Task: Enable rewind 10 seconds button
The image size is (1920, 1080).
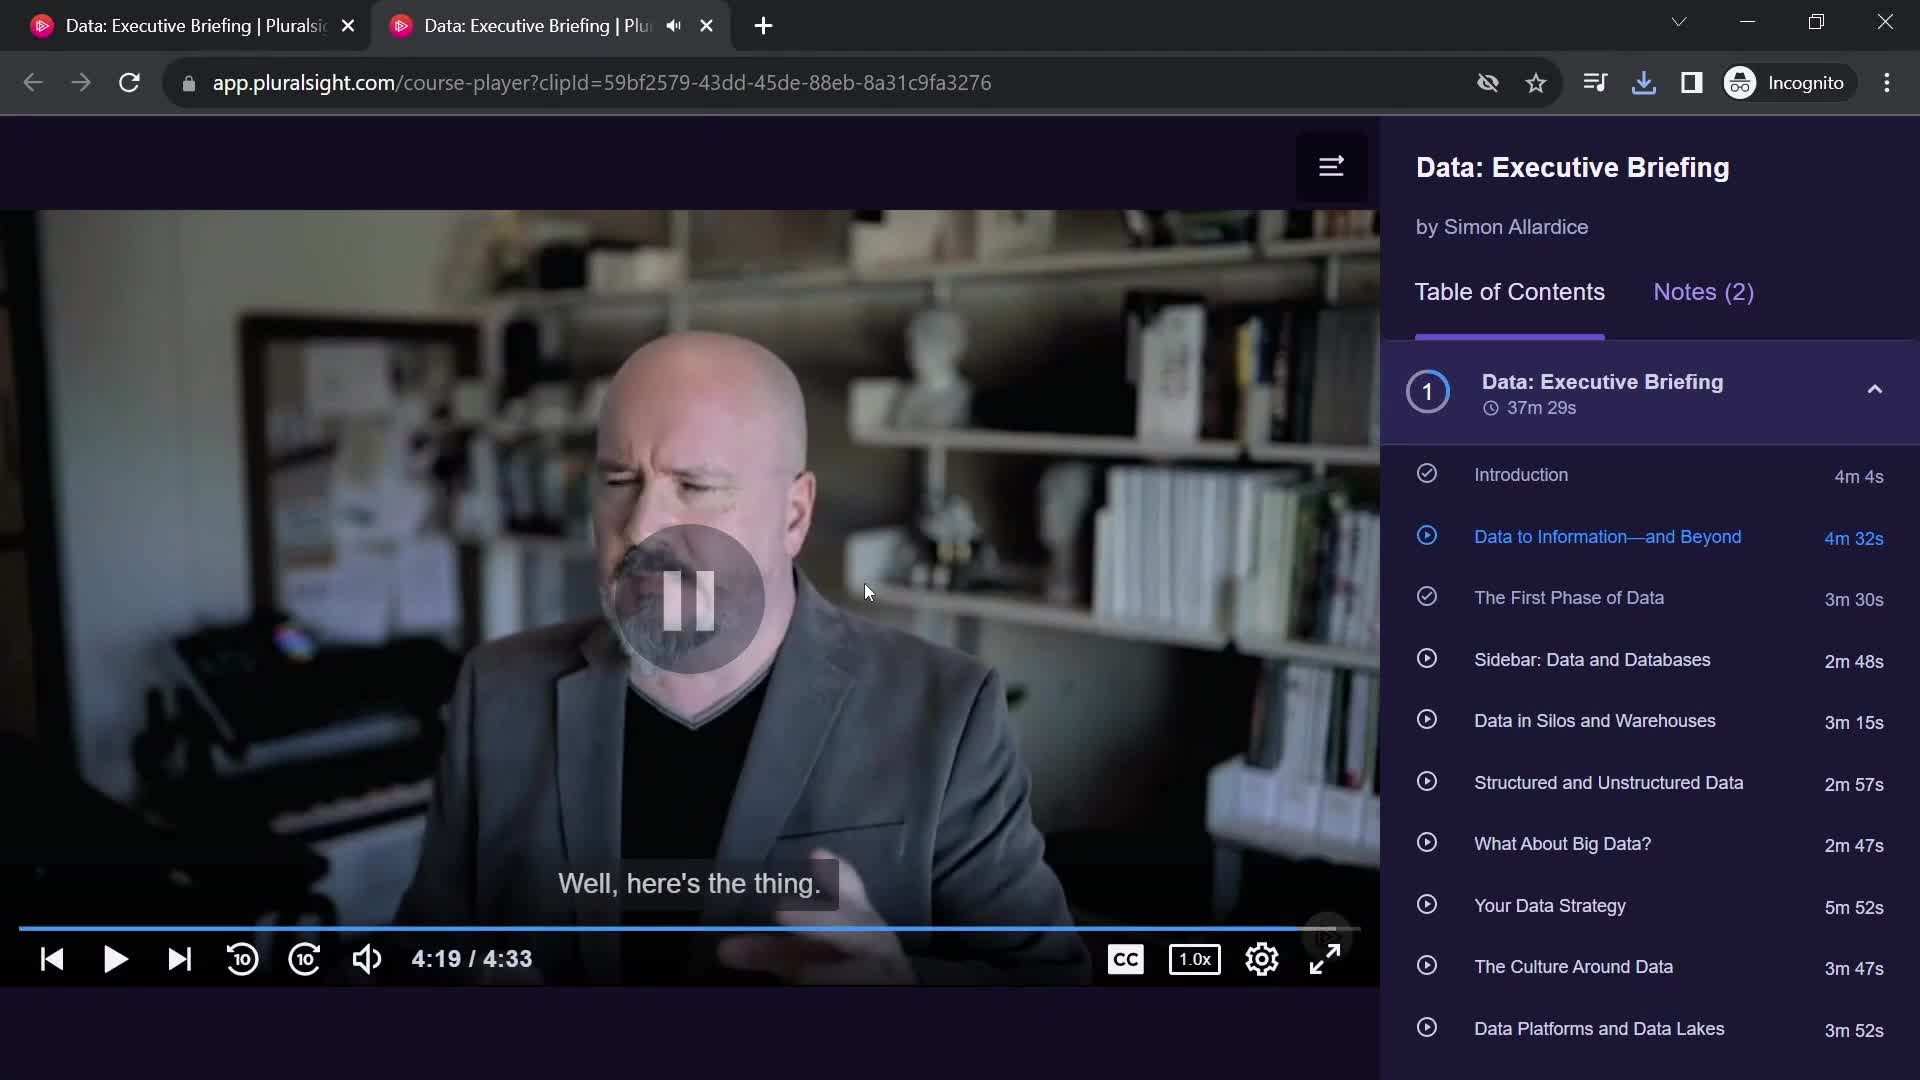Action: click(x=241, y=959)
